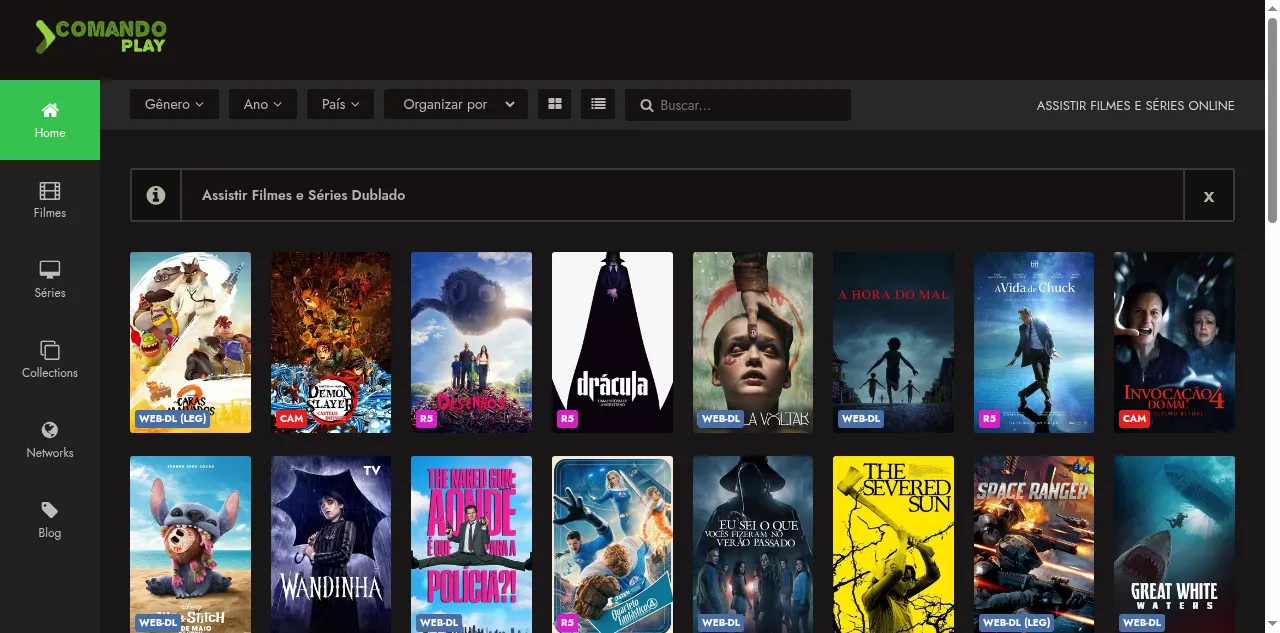Open the Networks section
This screenshot has width=1280, height=633.
pyautogui.click(x=50, y=440)
